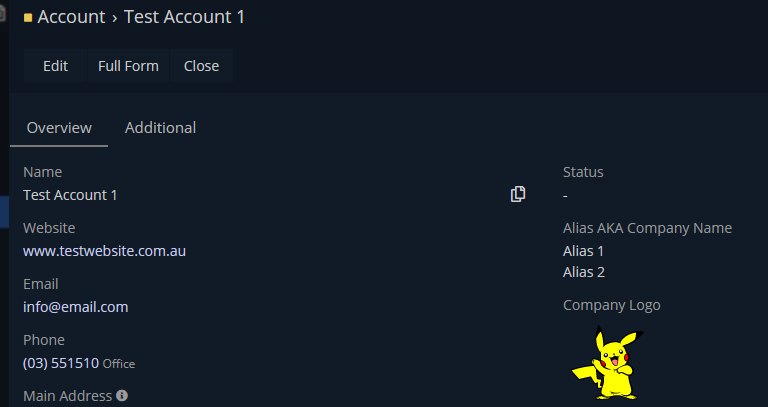Click the info@email.com email address
The height and width of the screenshot is (407, 768).
pos(75,307)
